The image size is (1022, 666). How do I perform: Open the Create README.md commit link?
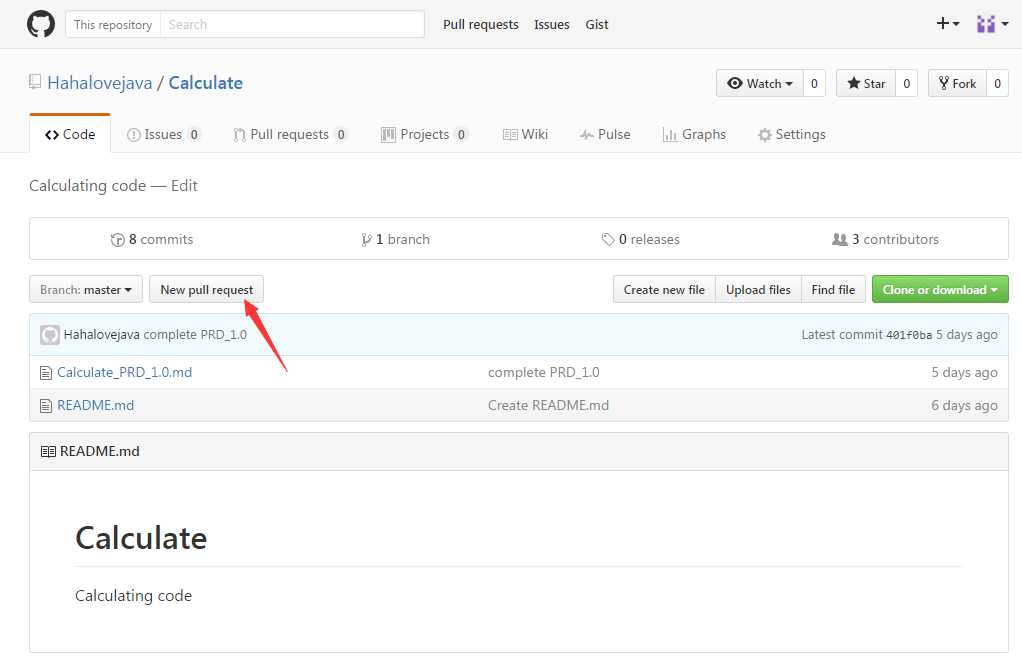tap(548, 405)
